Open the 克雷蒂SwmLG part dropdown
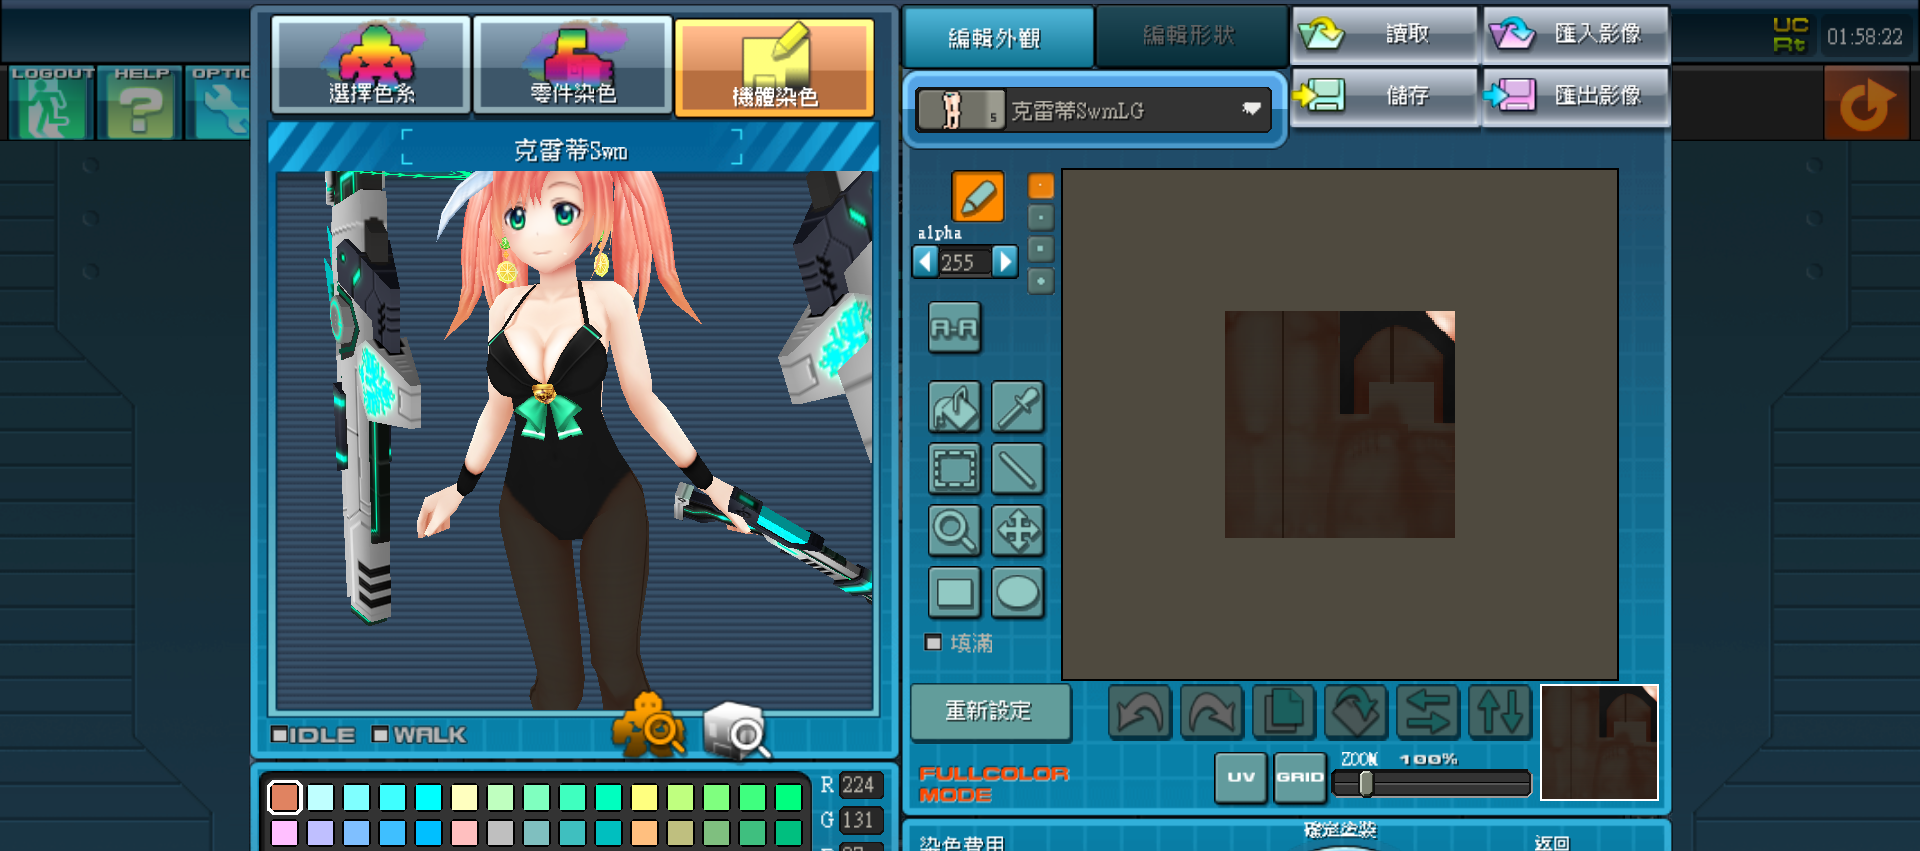The image size is (1920, 851). (1093, 110)
